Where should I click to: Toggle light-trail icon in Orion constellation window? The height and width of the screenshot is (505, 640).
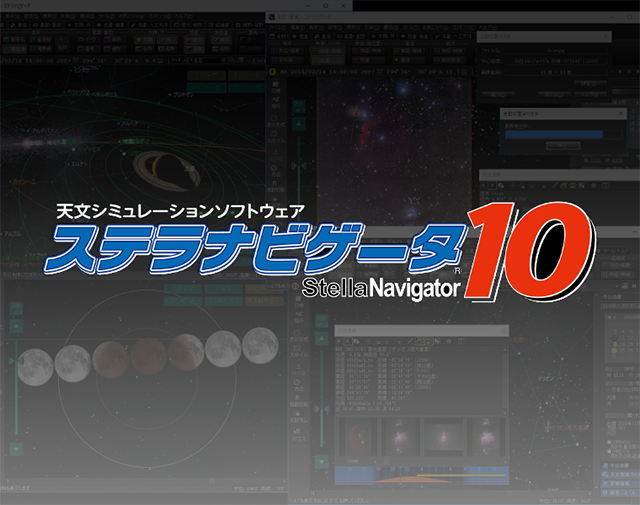point(298,416)
